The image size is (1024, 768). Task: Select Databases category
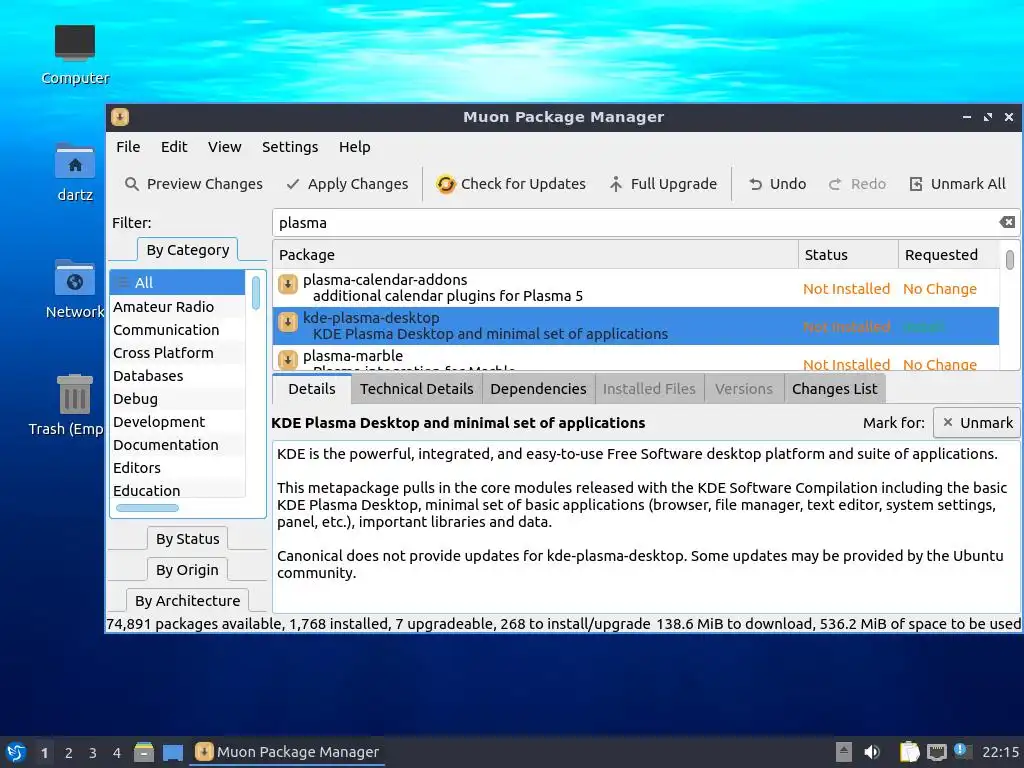click(178, 376)
